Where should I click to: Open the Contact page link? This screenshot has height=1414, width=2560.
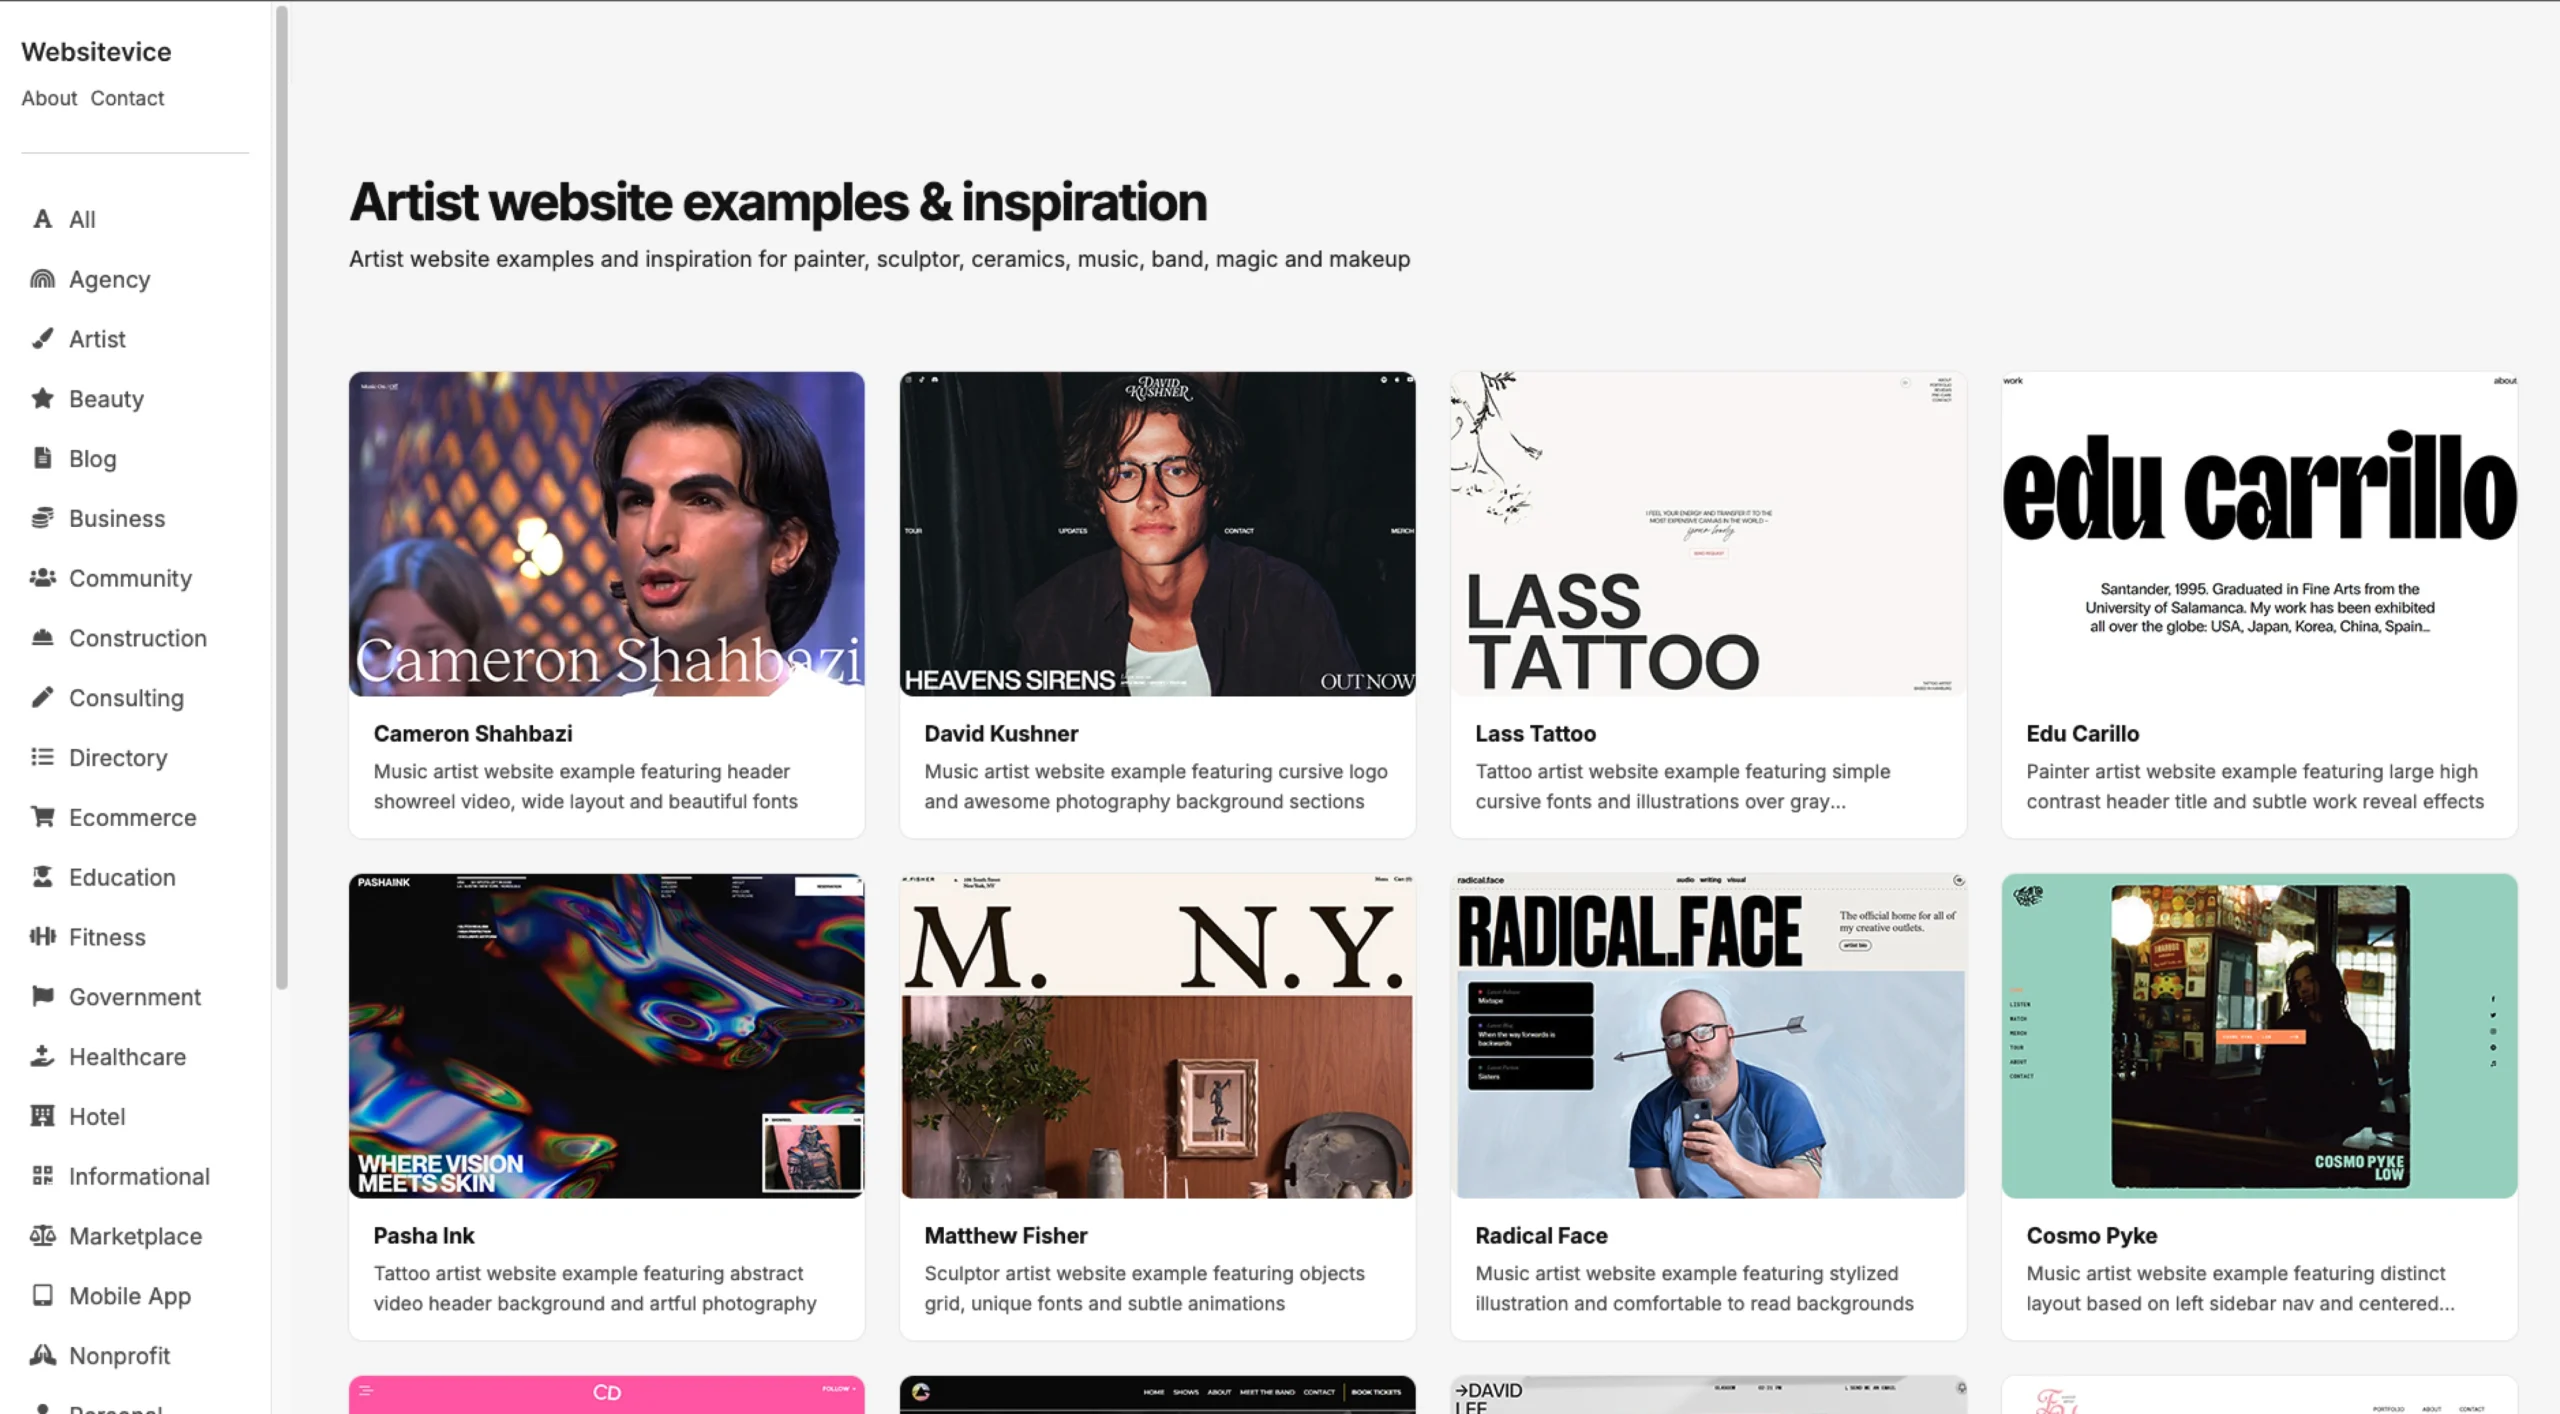(x=127, y=98)
